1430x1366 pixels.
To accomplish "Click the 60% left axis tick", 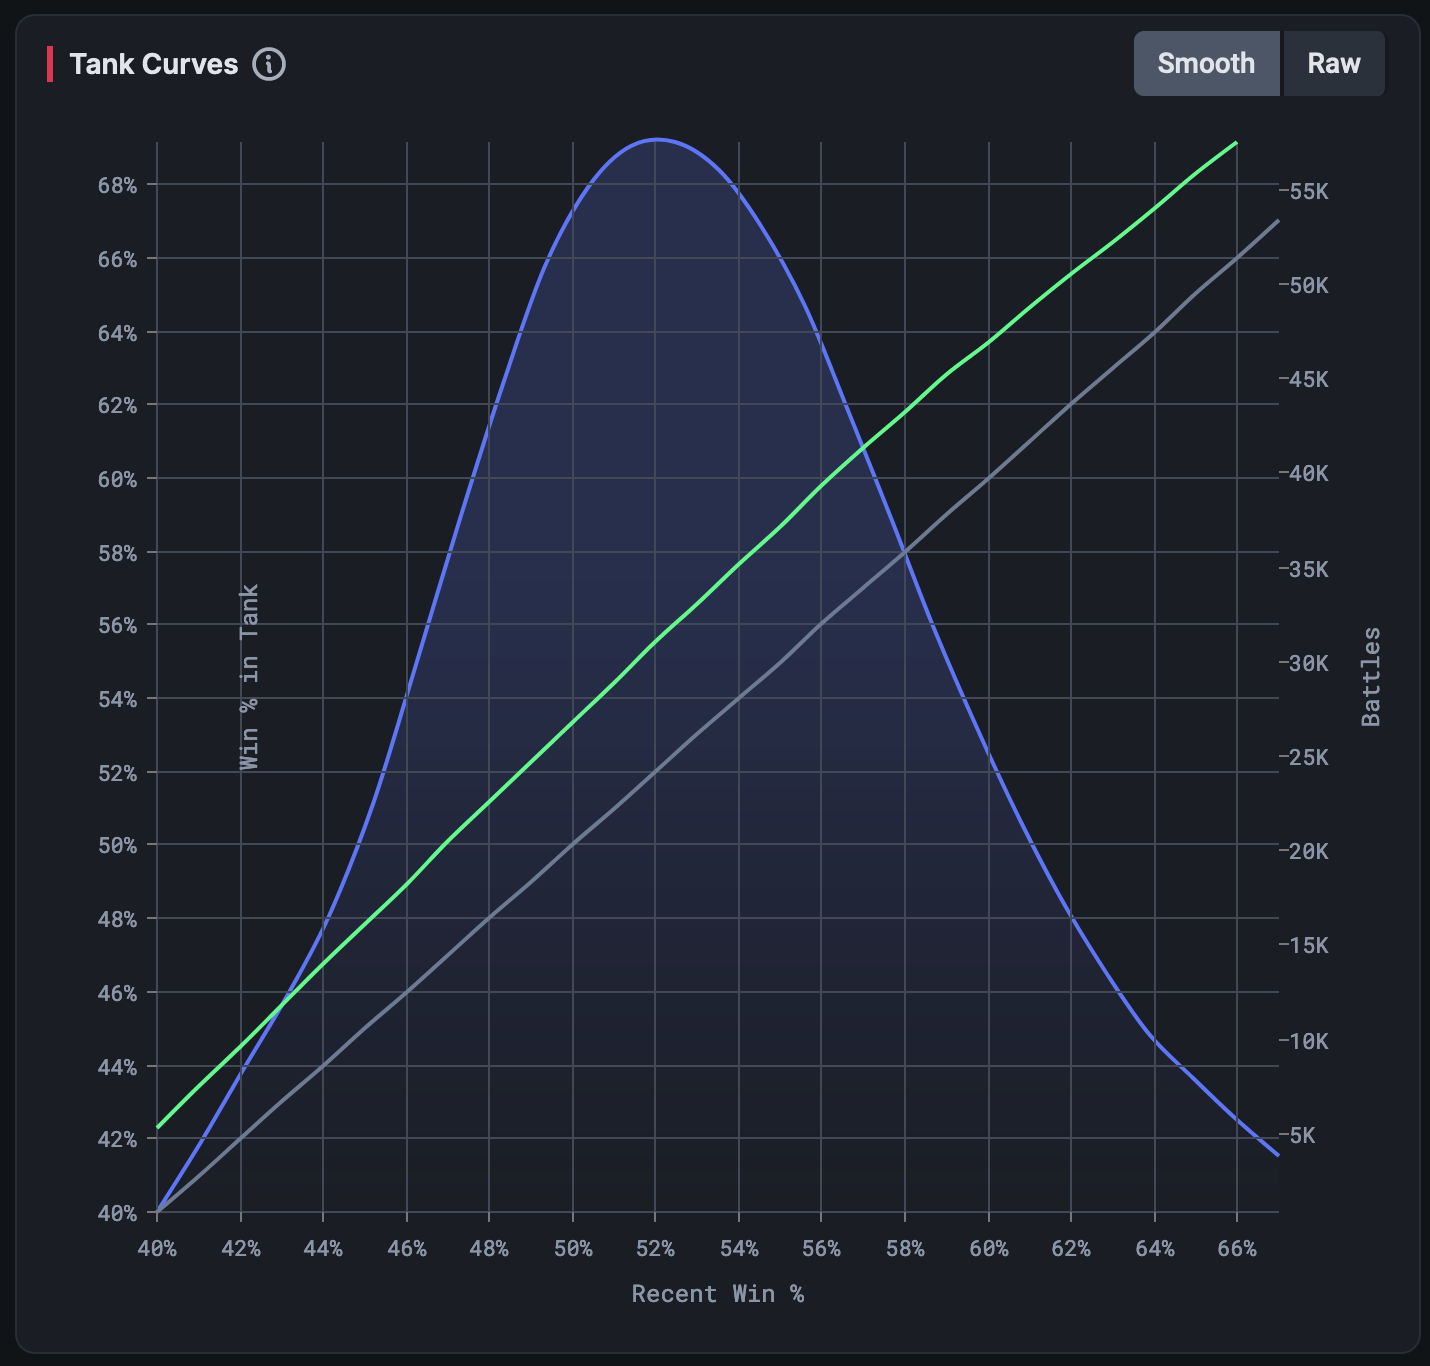I will tap(117, 479).
